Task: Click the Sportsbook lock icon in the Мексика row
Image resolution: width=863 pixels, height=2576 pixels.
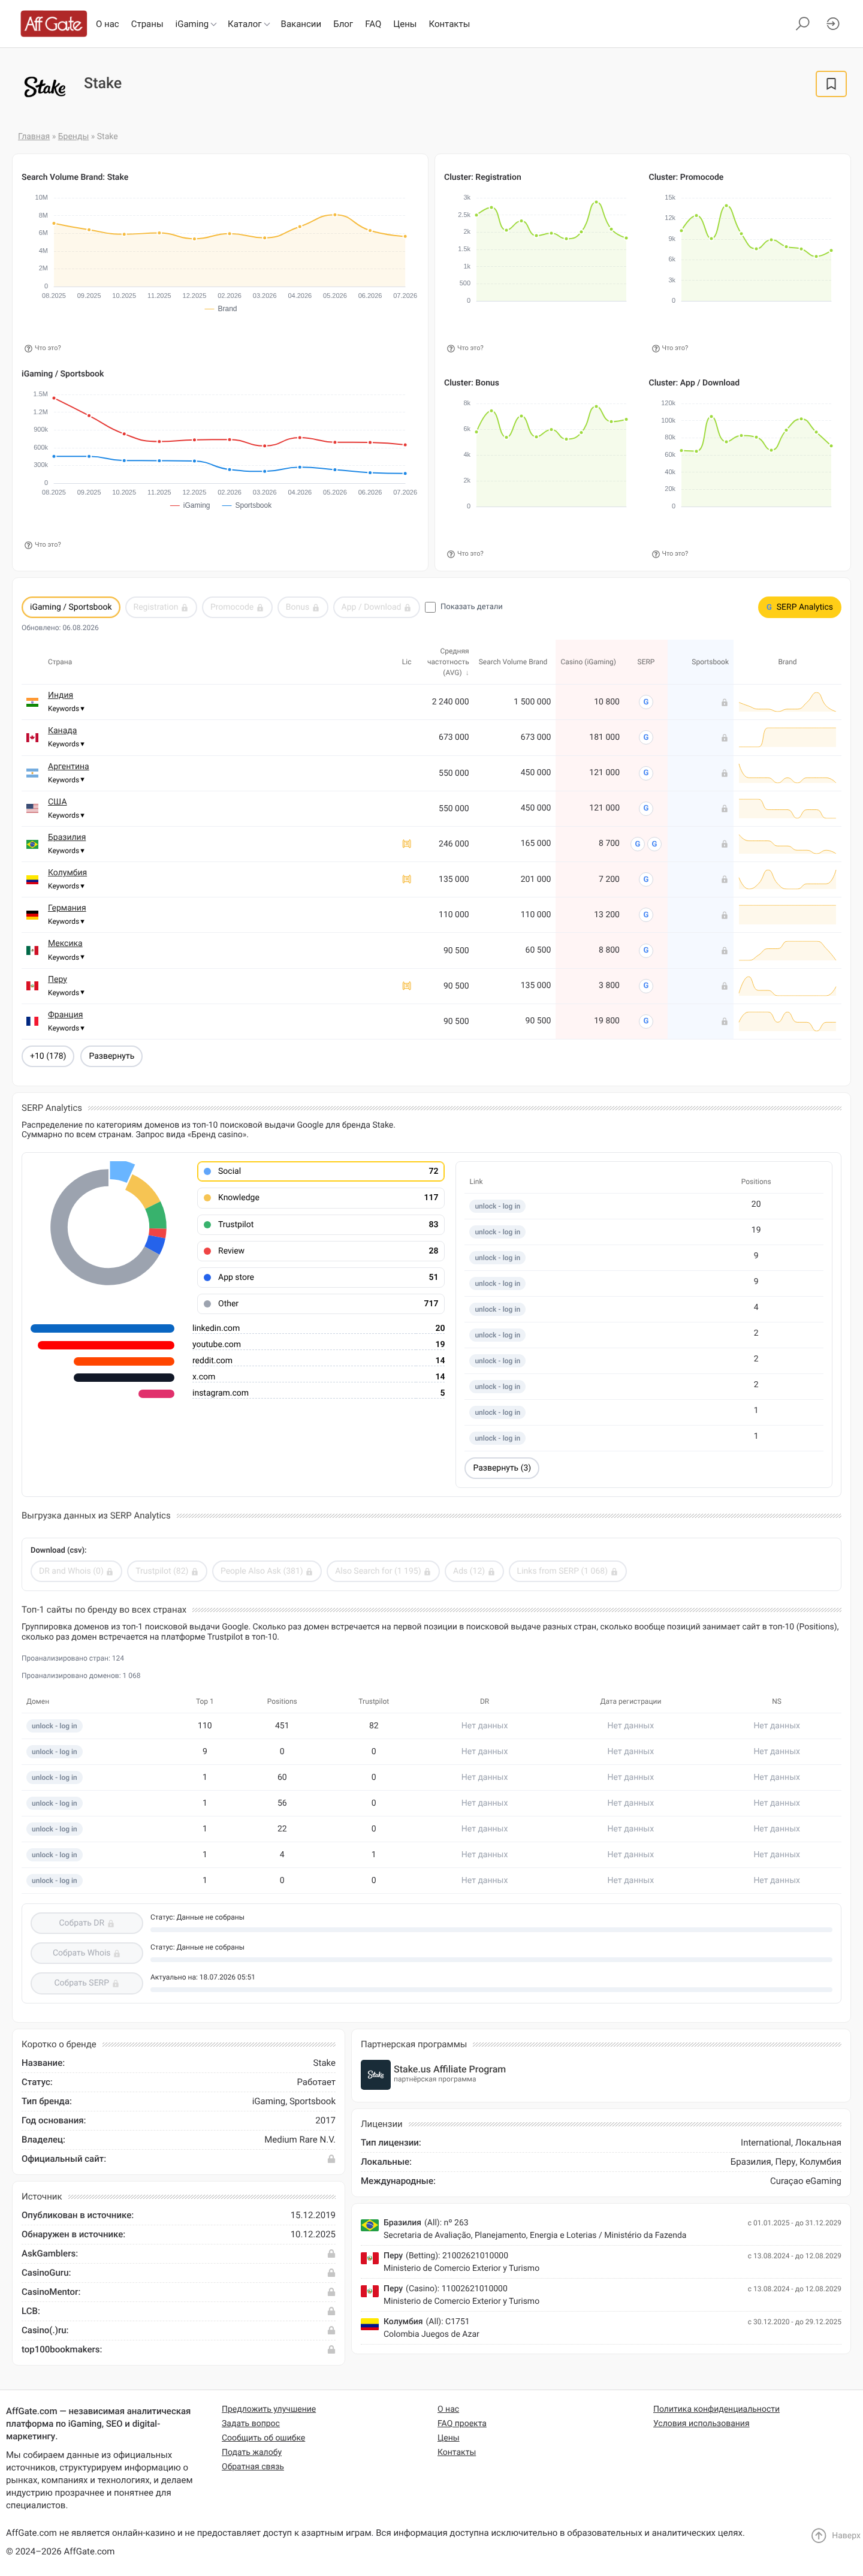Action: coord(725,951)
